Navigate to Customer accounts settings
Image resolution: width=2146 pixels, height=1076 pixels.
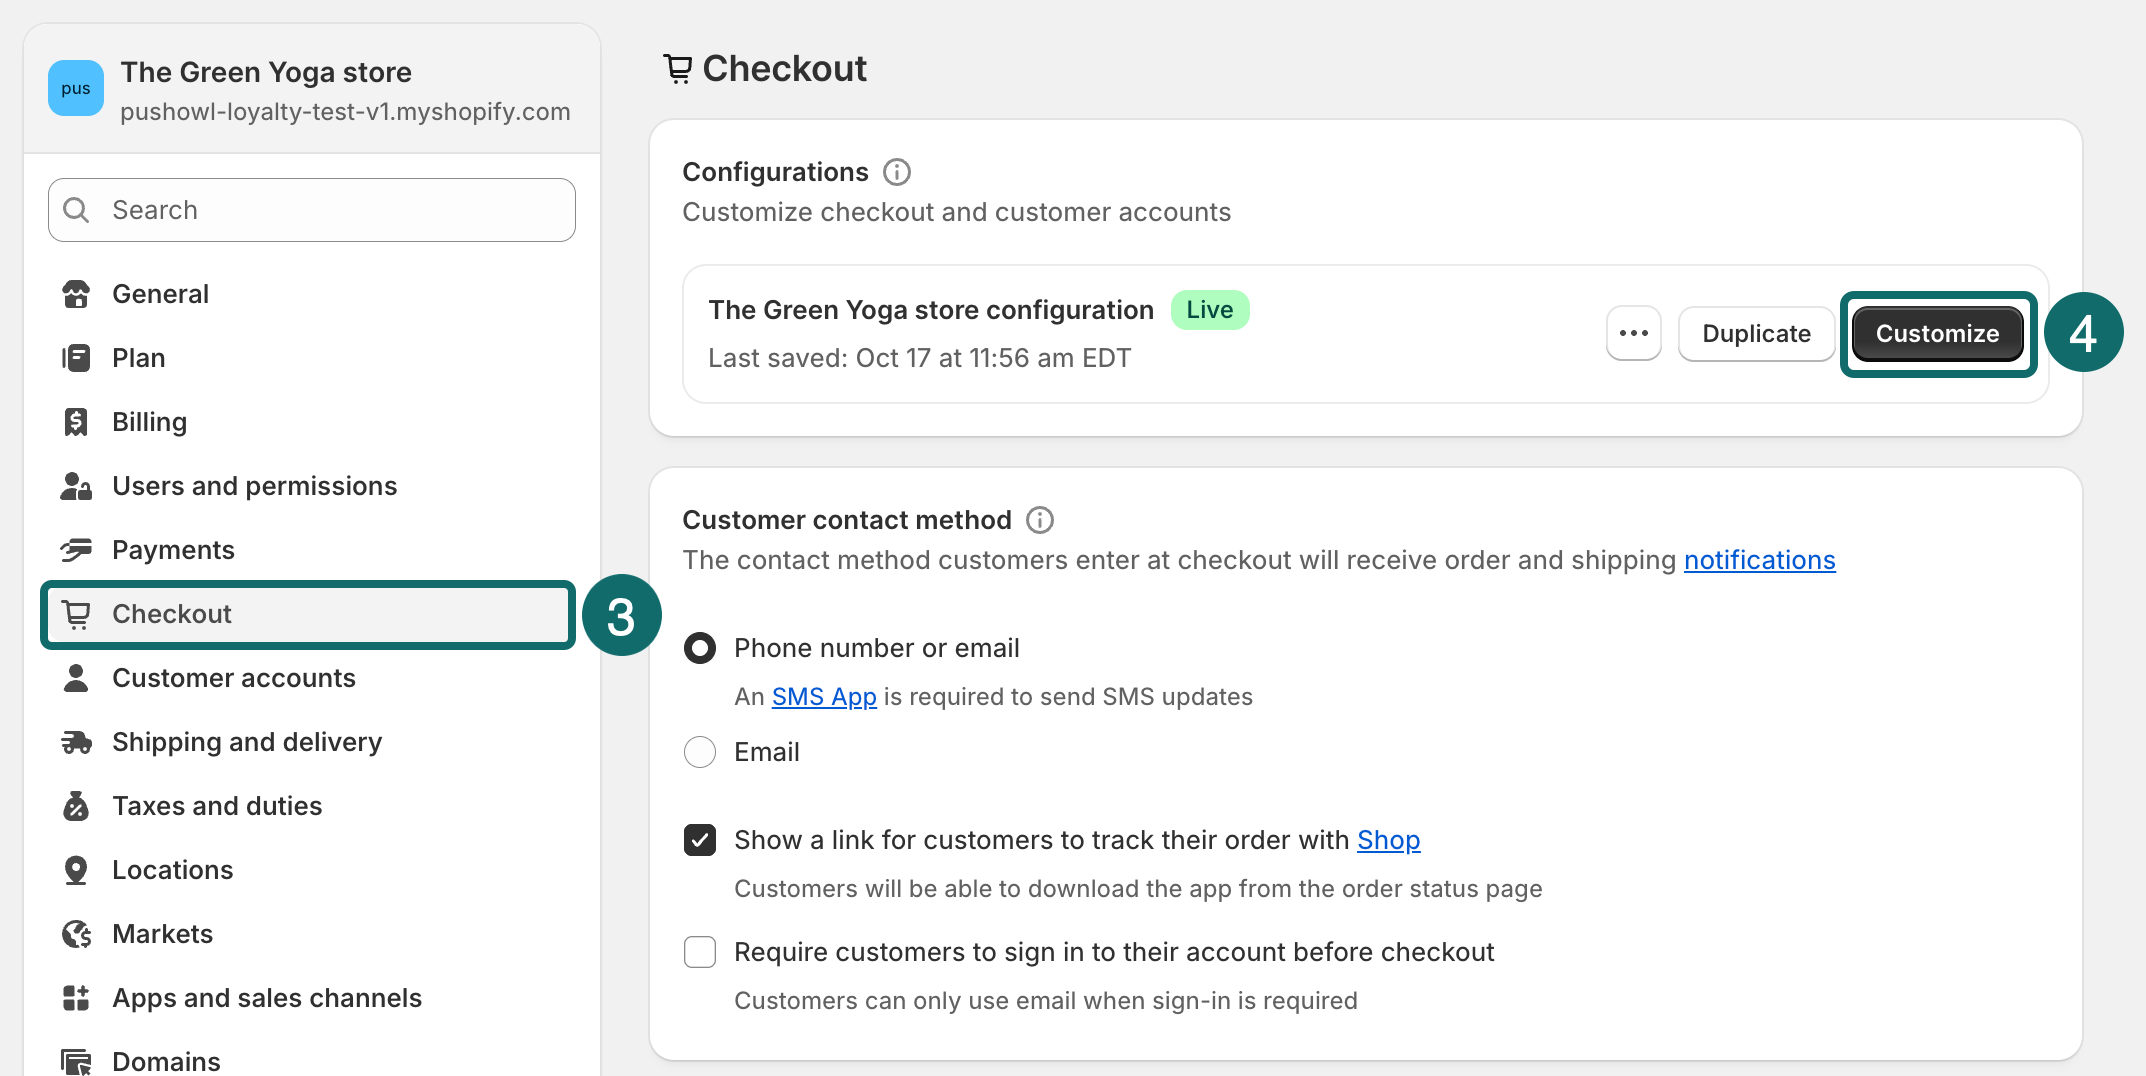(234, 678)
